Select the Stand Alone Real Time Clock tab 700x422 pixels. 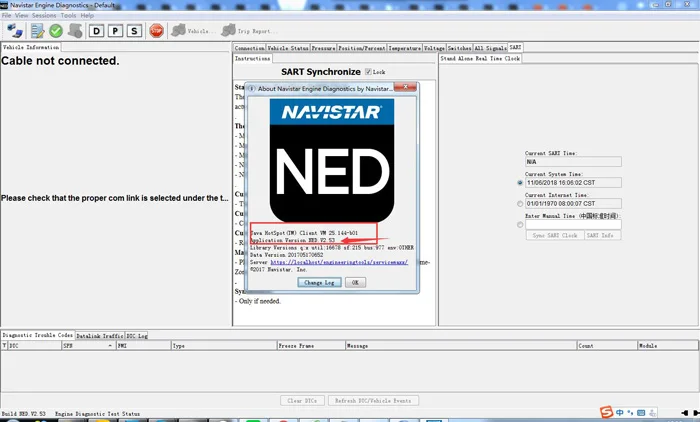tap(480, 58)
